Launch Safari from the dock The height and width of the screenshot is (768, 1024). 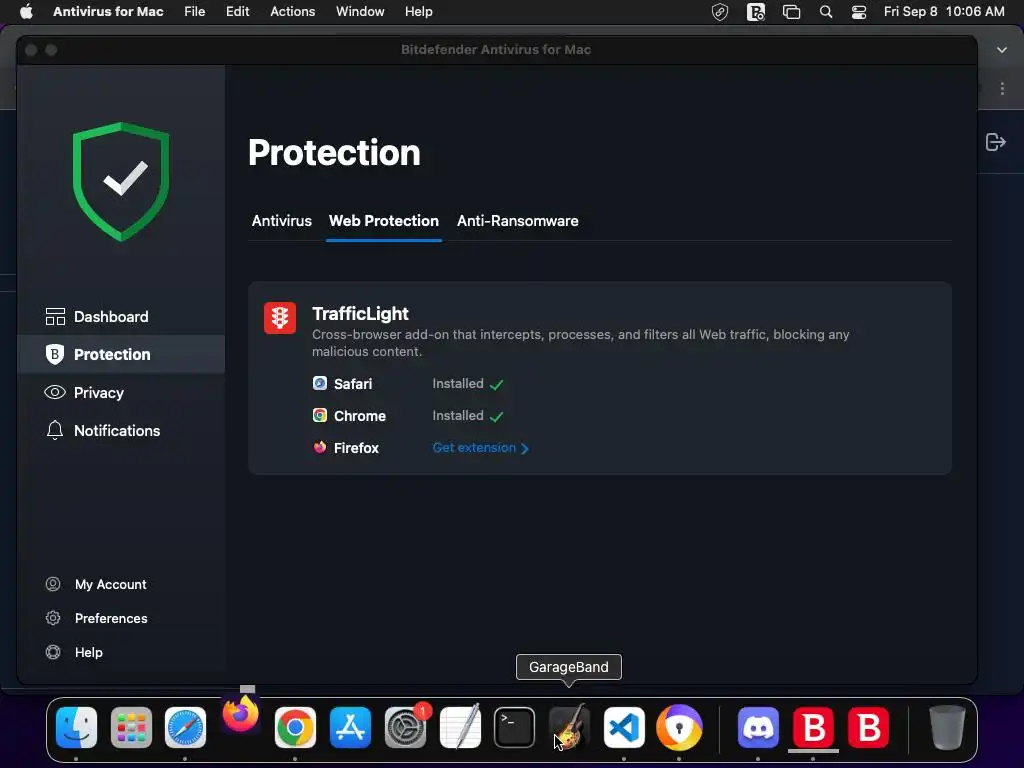(x=185, y=727)
